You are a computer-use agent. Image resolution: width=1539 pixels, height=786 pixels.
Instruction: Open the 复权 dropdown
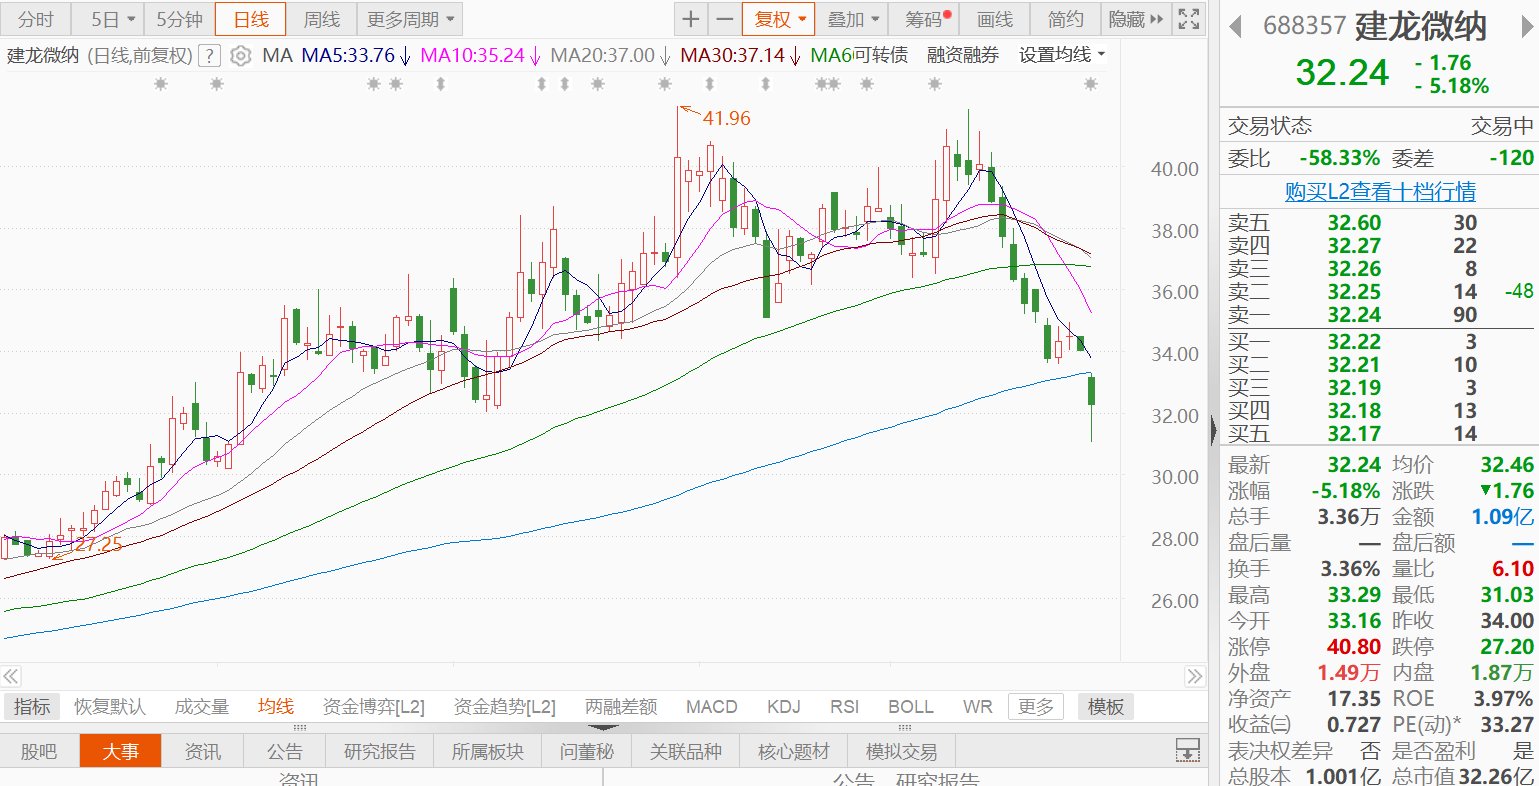pos(778,19)
